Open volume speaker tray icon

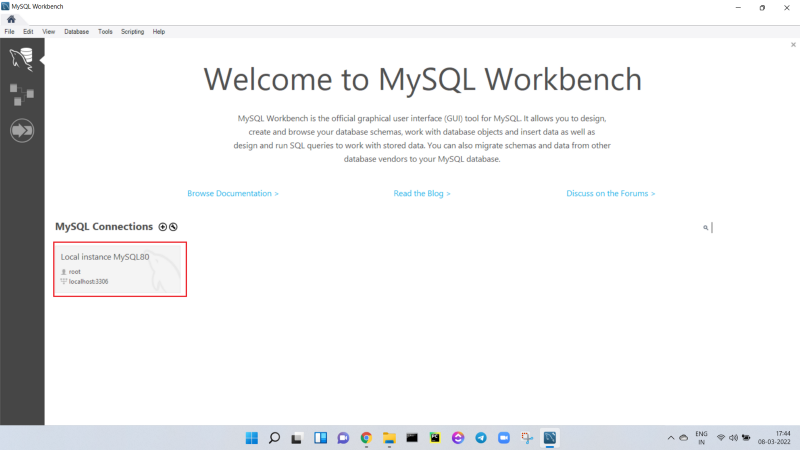(x=733, y=438)
